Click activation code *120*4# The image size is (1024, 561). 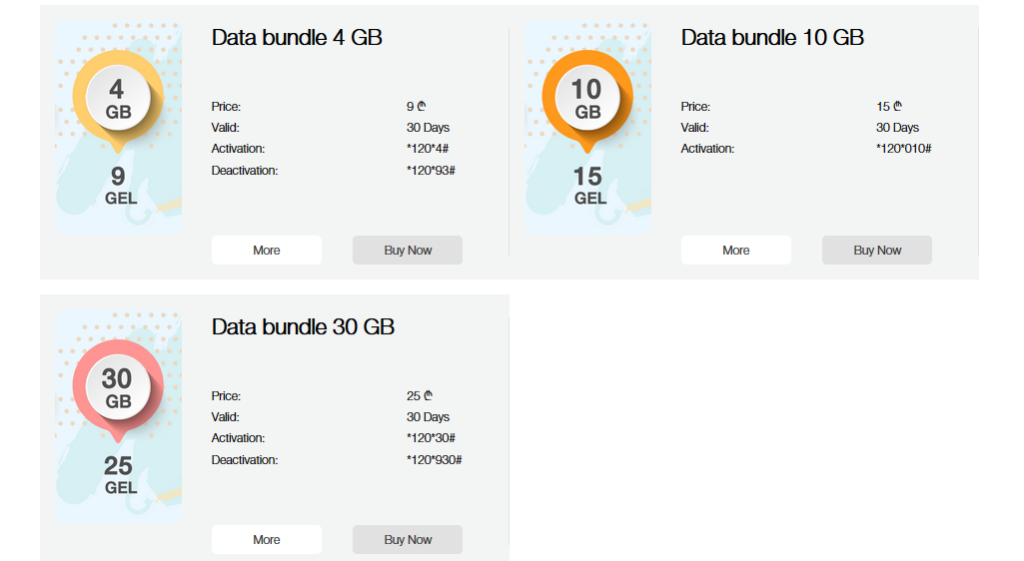[x=428, y=148]
